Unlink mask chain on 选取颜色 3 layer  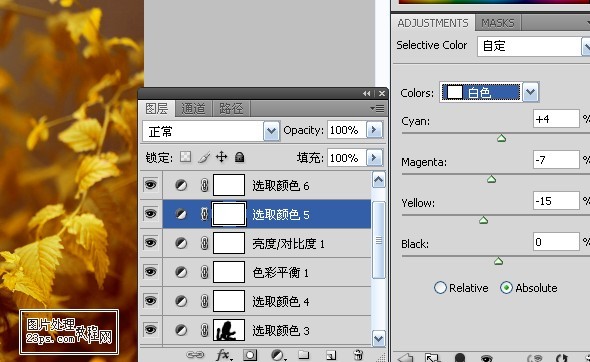click(x=204, y=330)
